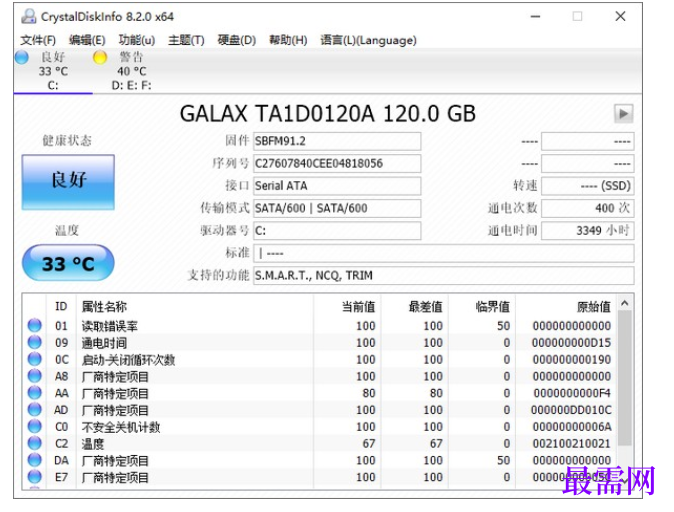The height and width of the screenshot is (512, 674).
Task: Click raw value 0000000000F4
Action: pyautogui.click(x=572, y=393)
